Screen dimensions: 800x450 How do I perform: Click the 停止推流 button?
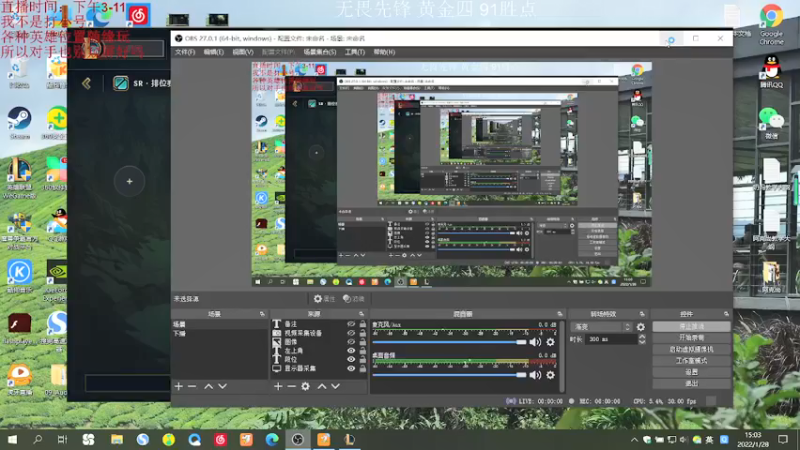[691, 326]
